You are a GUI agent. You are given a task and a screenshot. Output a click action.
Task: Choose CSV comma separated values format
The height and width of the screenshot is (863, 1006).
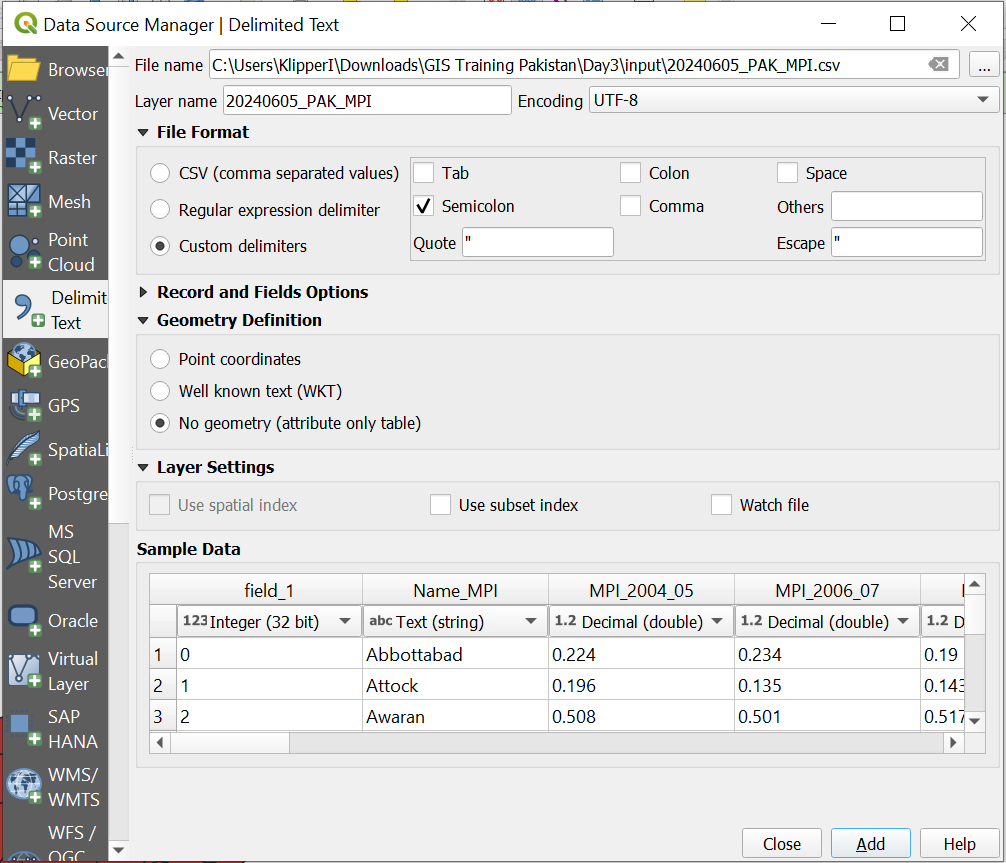(x=160, y=173)
